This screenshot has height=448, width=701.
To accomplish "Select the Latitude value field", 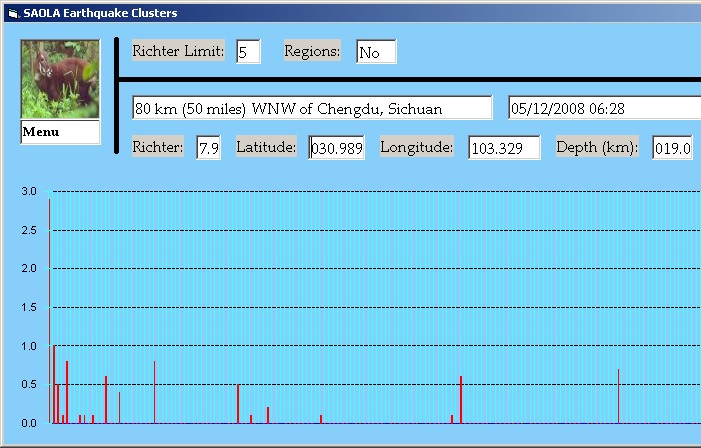I will pyautogui.click(x=336, y=148).
